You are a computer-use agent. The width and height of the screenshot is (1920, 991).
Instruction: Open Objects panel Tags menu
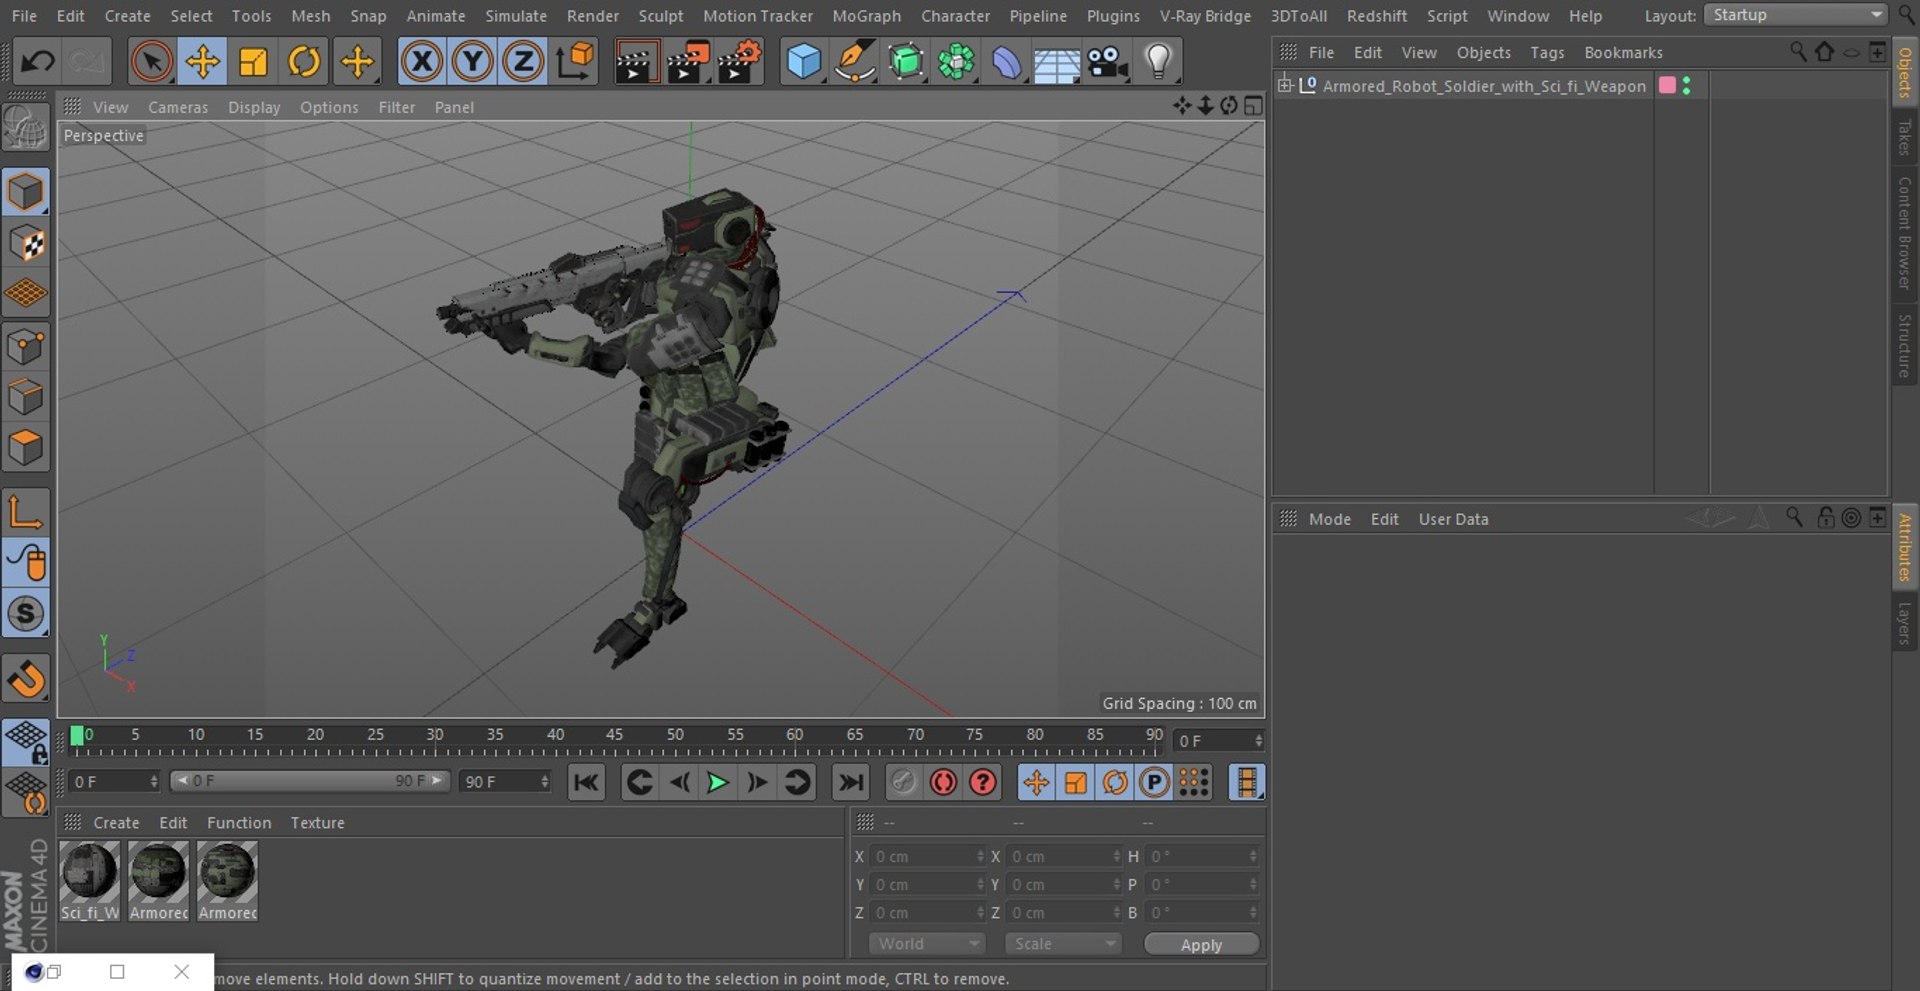pos(1547,52)
